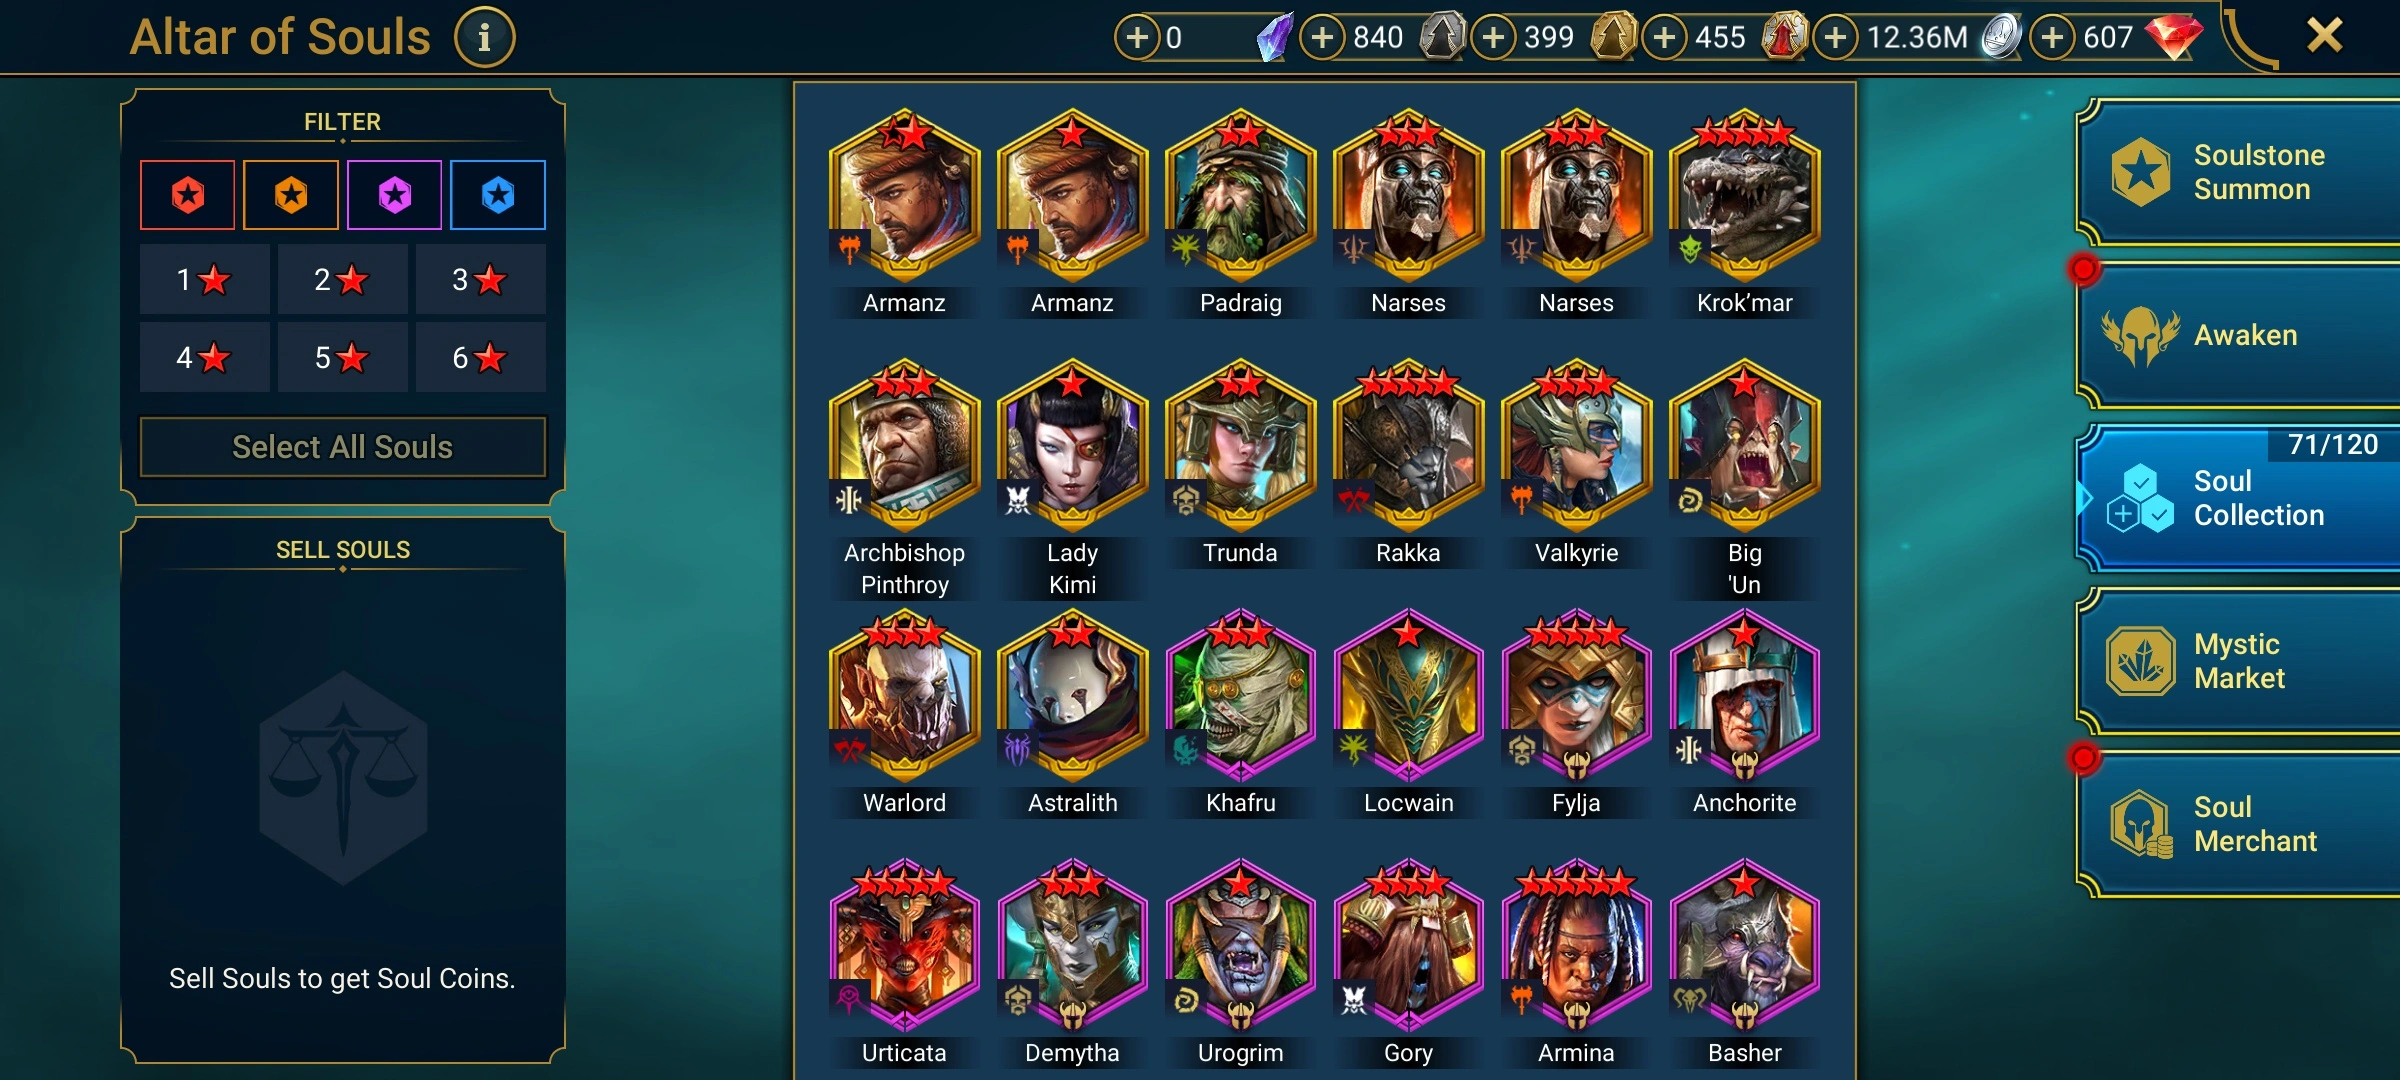The width and height of the screenshot is (2400, 1080).
Task: Toggle the red legendary rarity filter
Action: pyautogui.click(x=188, y=195)
